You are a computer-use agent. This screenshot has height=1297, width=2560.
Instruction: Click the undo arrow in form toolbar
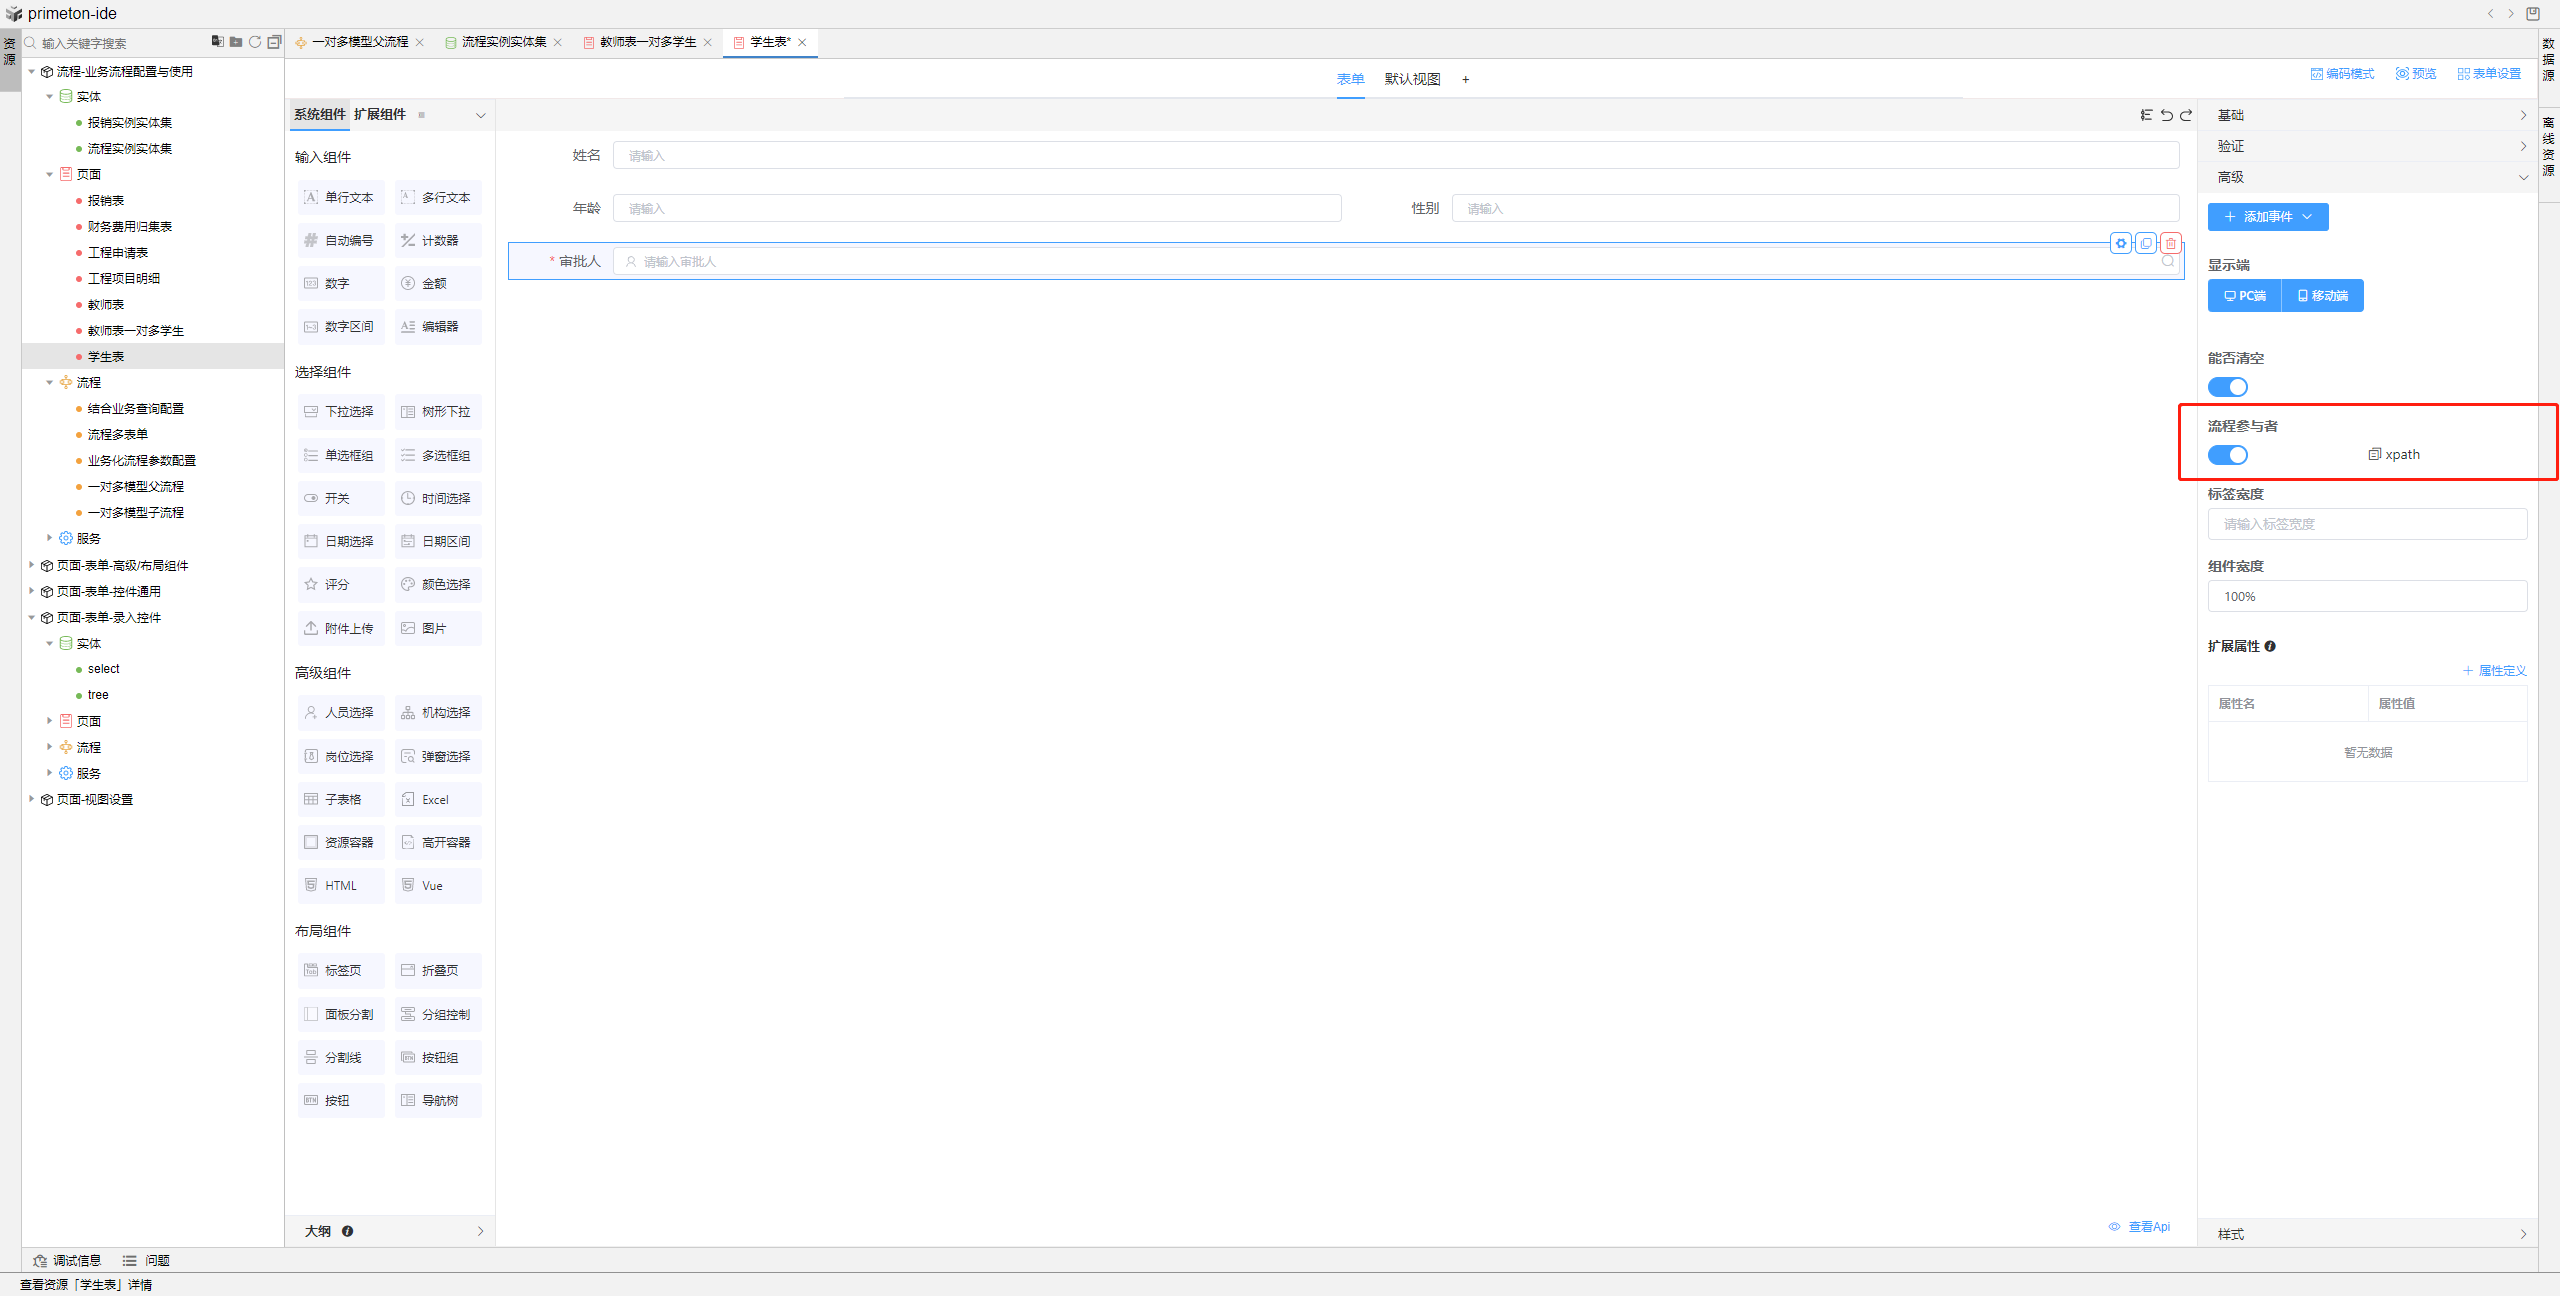2166,115
